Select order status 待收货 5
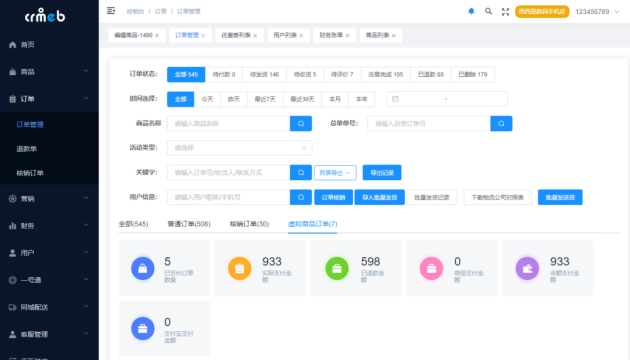 (x=305, y=74)
